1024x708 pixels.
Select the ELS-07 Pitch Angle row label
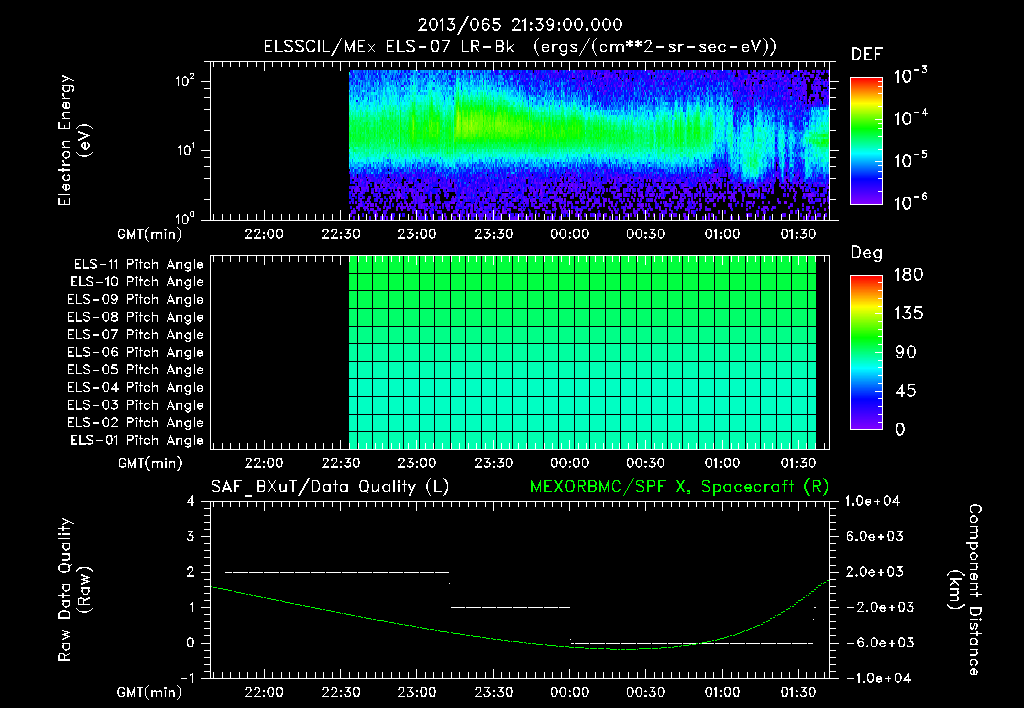tap(135, 335)
